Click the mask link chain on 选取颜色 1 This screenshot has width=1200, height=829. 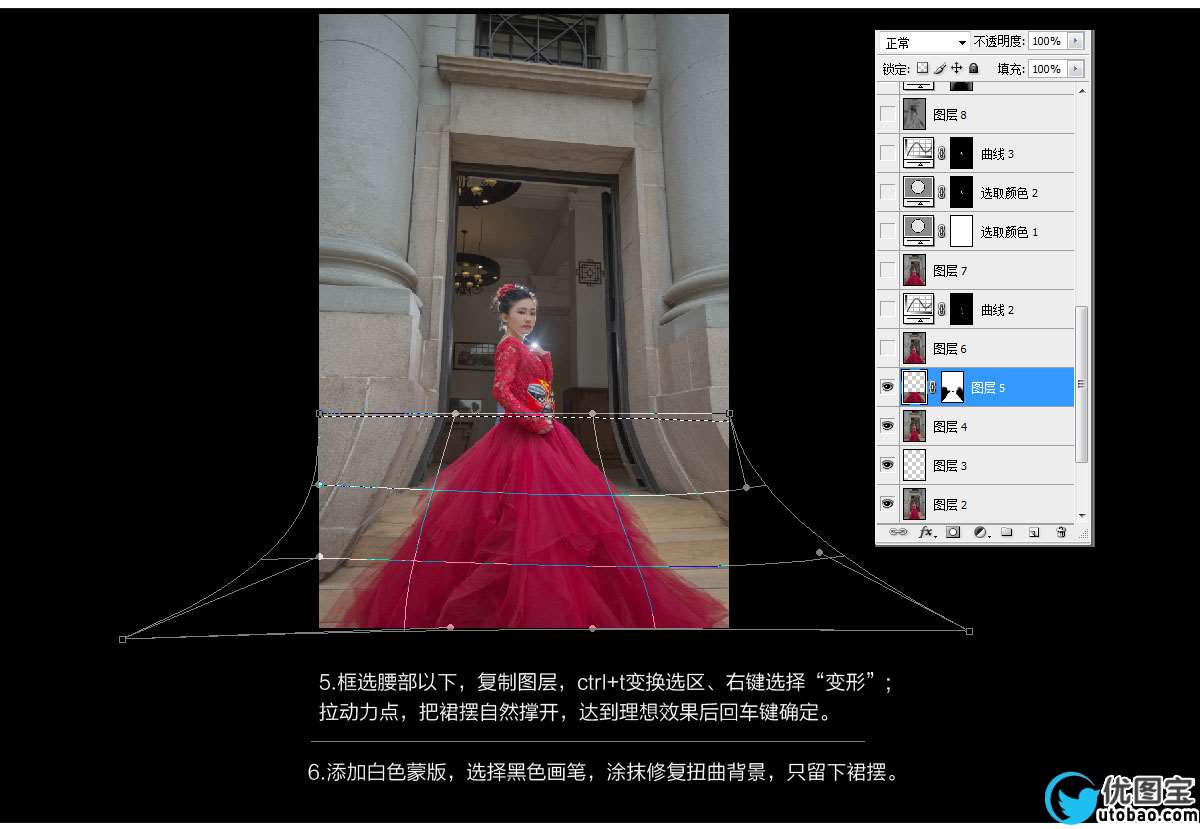click(942, 232)
